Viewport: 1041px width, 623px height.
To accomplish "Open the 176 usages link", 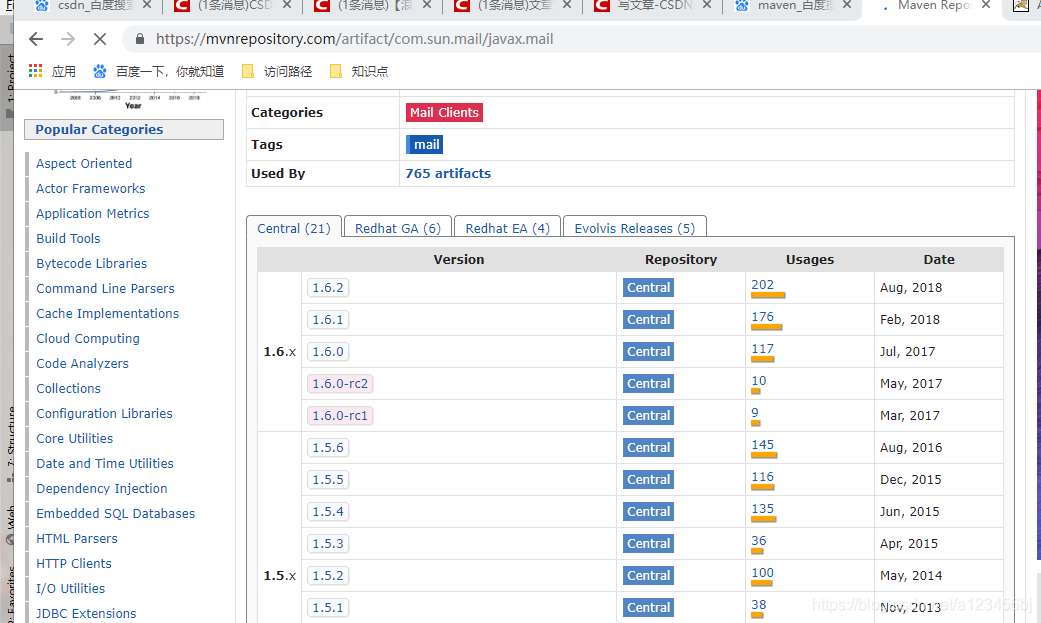I will tap(762, 316).
